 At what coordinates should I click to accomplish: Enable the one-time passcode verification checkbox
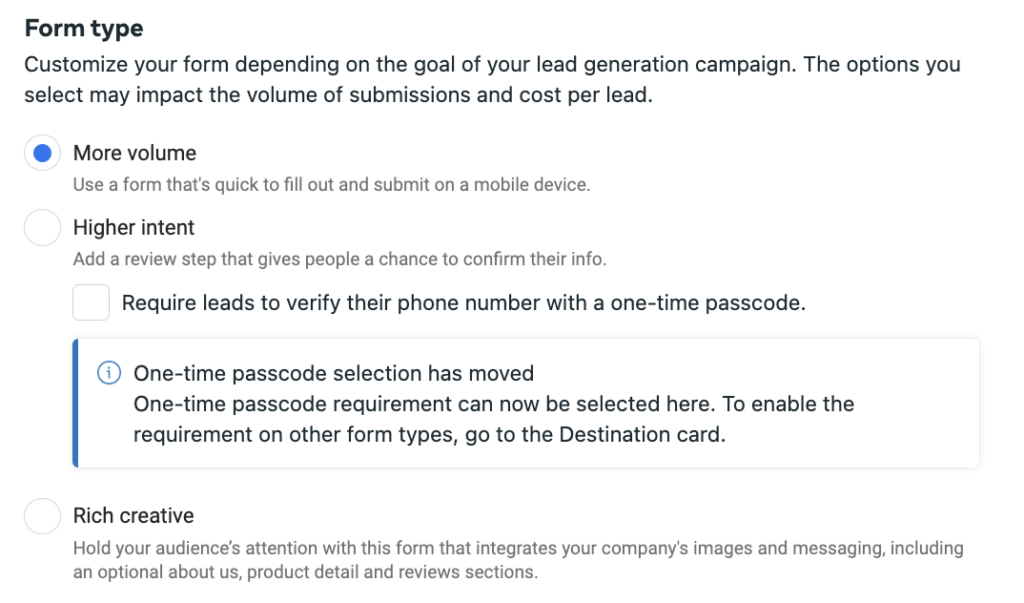pos(91,302)
